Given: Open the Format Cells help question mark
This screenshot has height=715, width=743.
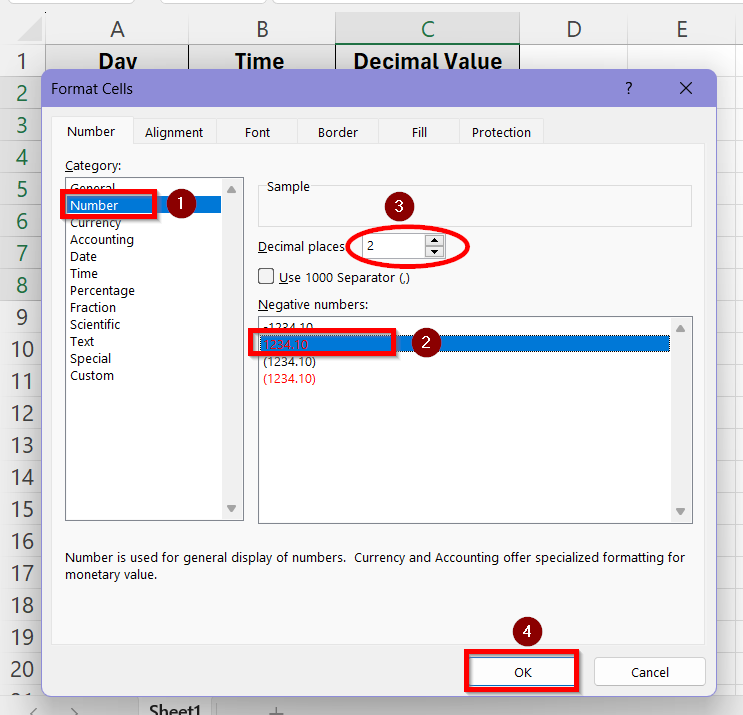Looking at the screenshot, I should click(629, 88).
